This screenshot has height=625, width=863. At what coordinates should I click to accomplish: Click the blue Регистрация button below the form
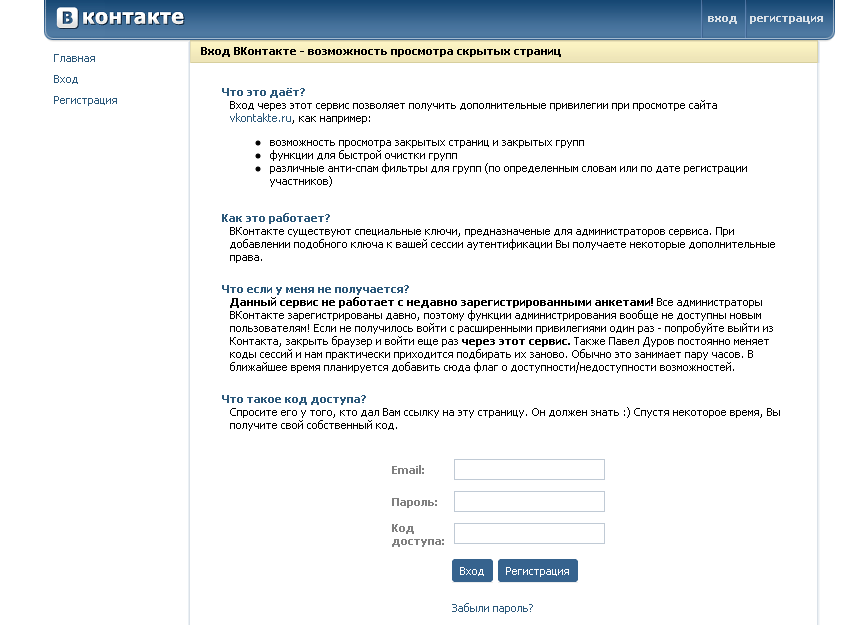[x=537, y=571]
